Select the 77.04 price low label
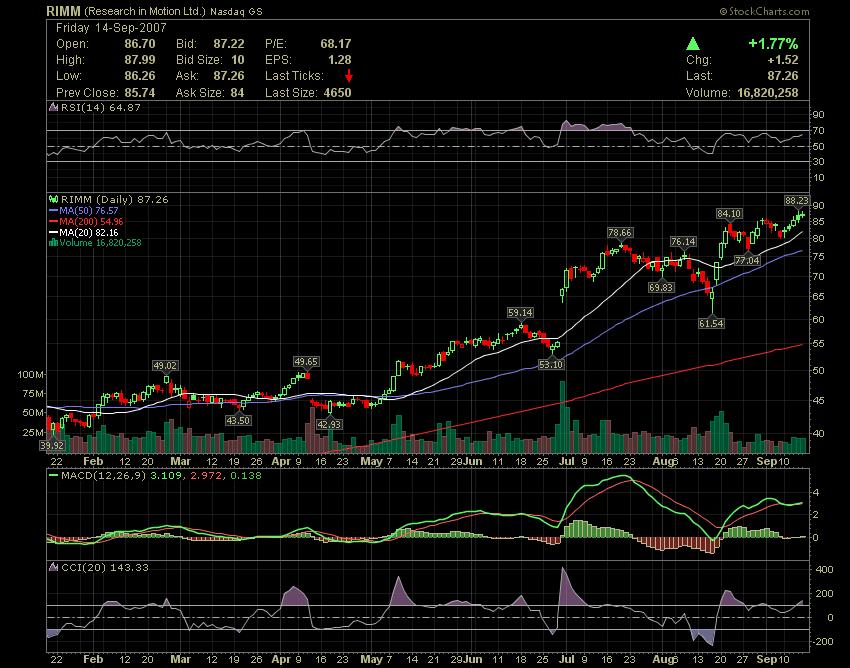The image size is (850, 668). click(x=748, y=261)
